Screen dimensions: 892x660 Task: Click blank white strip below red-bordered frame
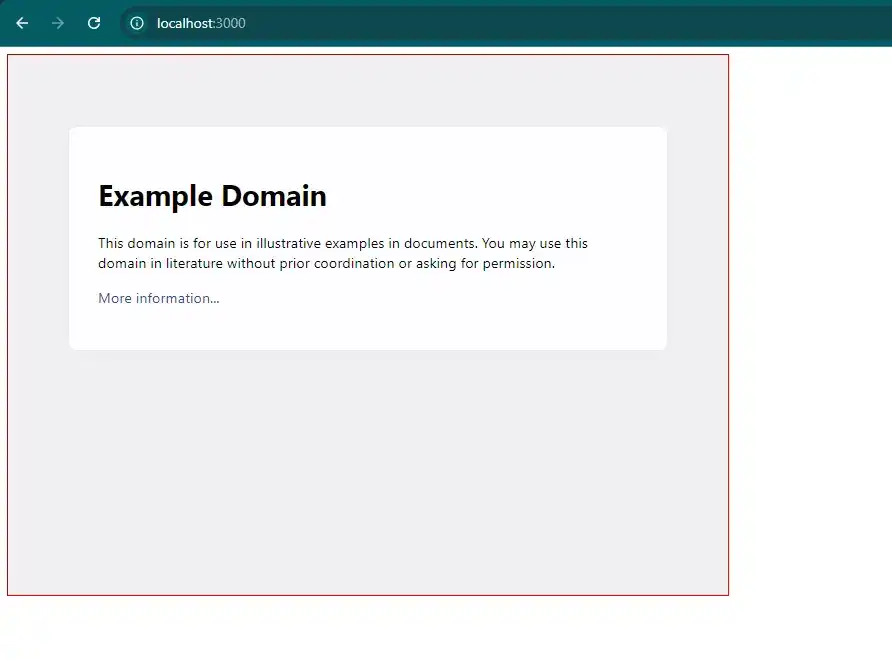coord(400,628)
